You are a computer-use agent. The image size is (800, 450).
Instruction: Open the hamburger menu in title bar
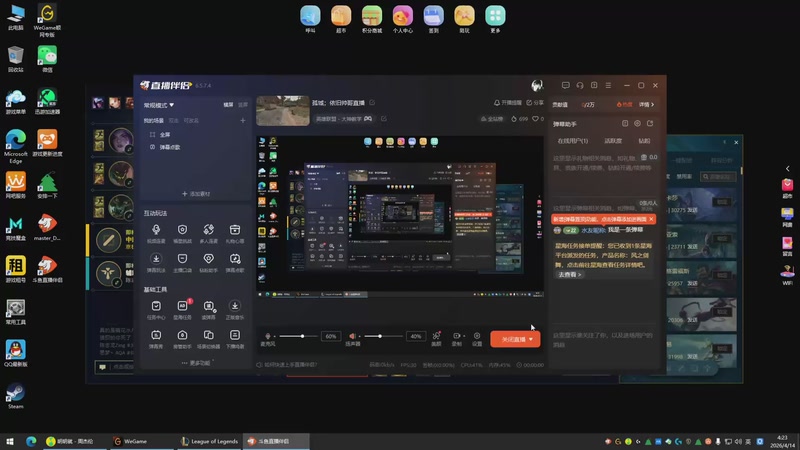click(608, 85)
